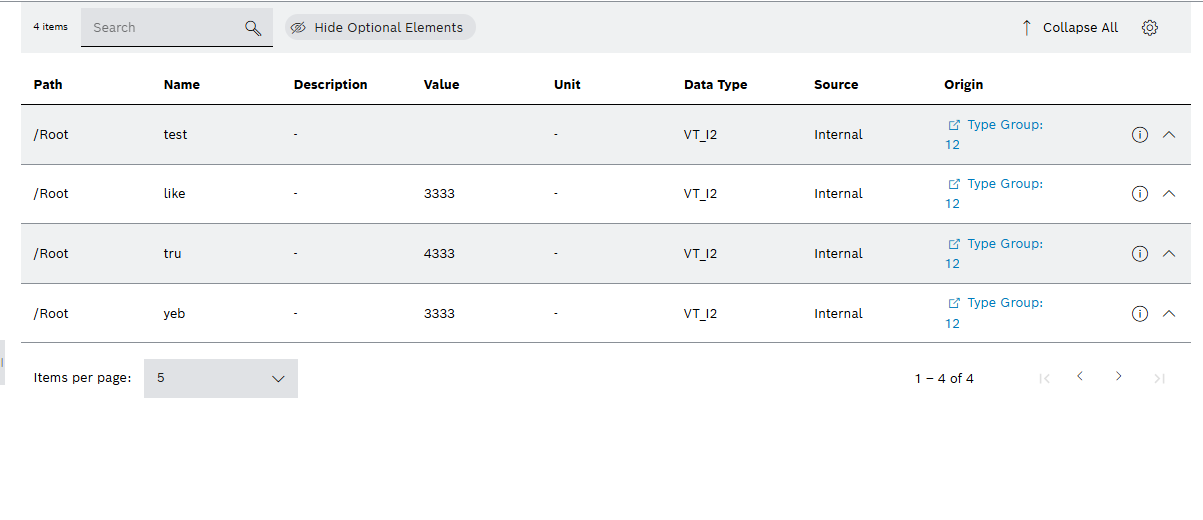The image size is (1203, 520).
Task: Collapse the yeb row chevron
Action: pos(1169,314)
